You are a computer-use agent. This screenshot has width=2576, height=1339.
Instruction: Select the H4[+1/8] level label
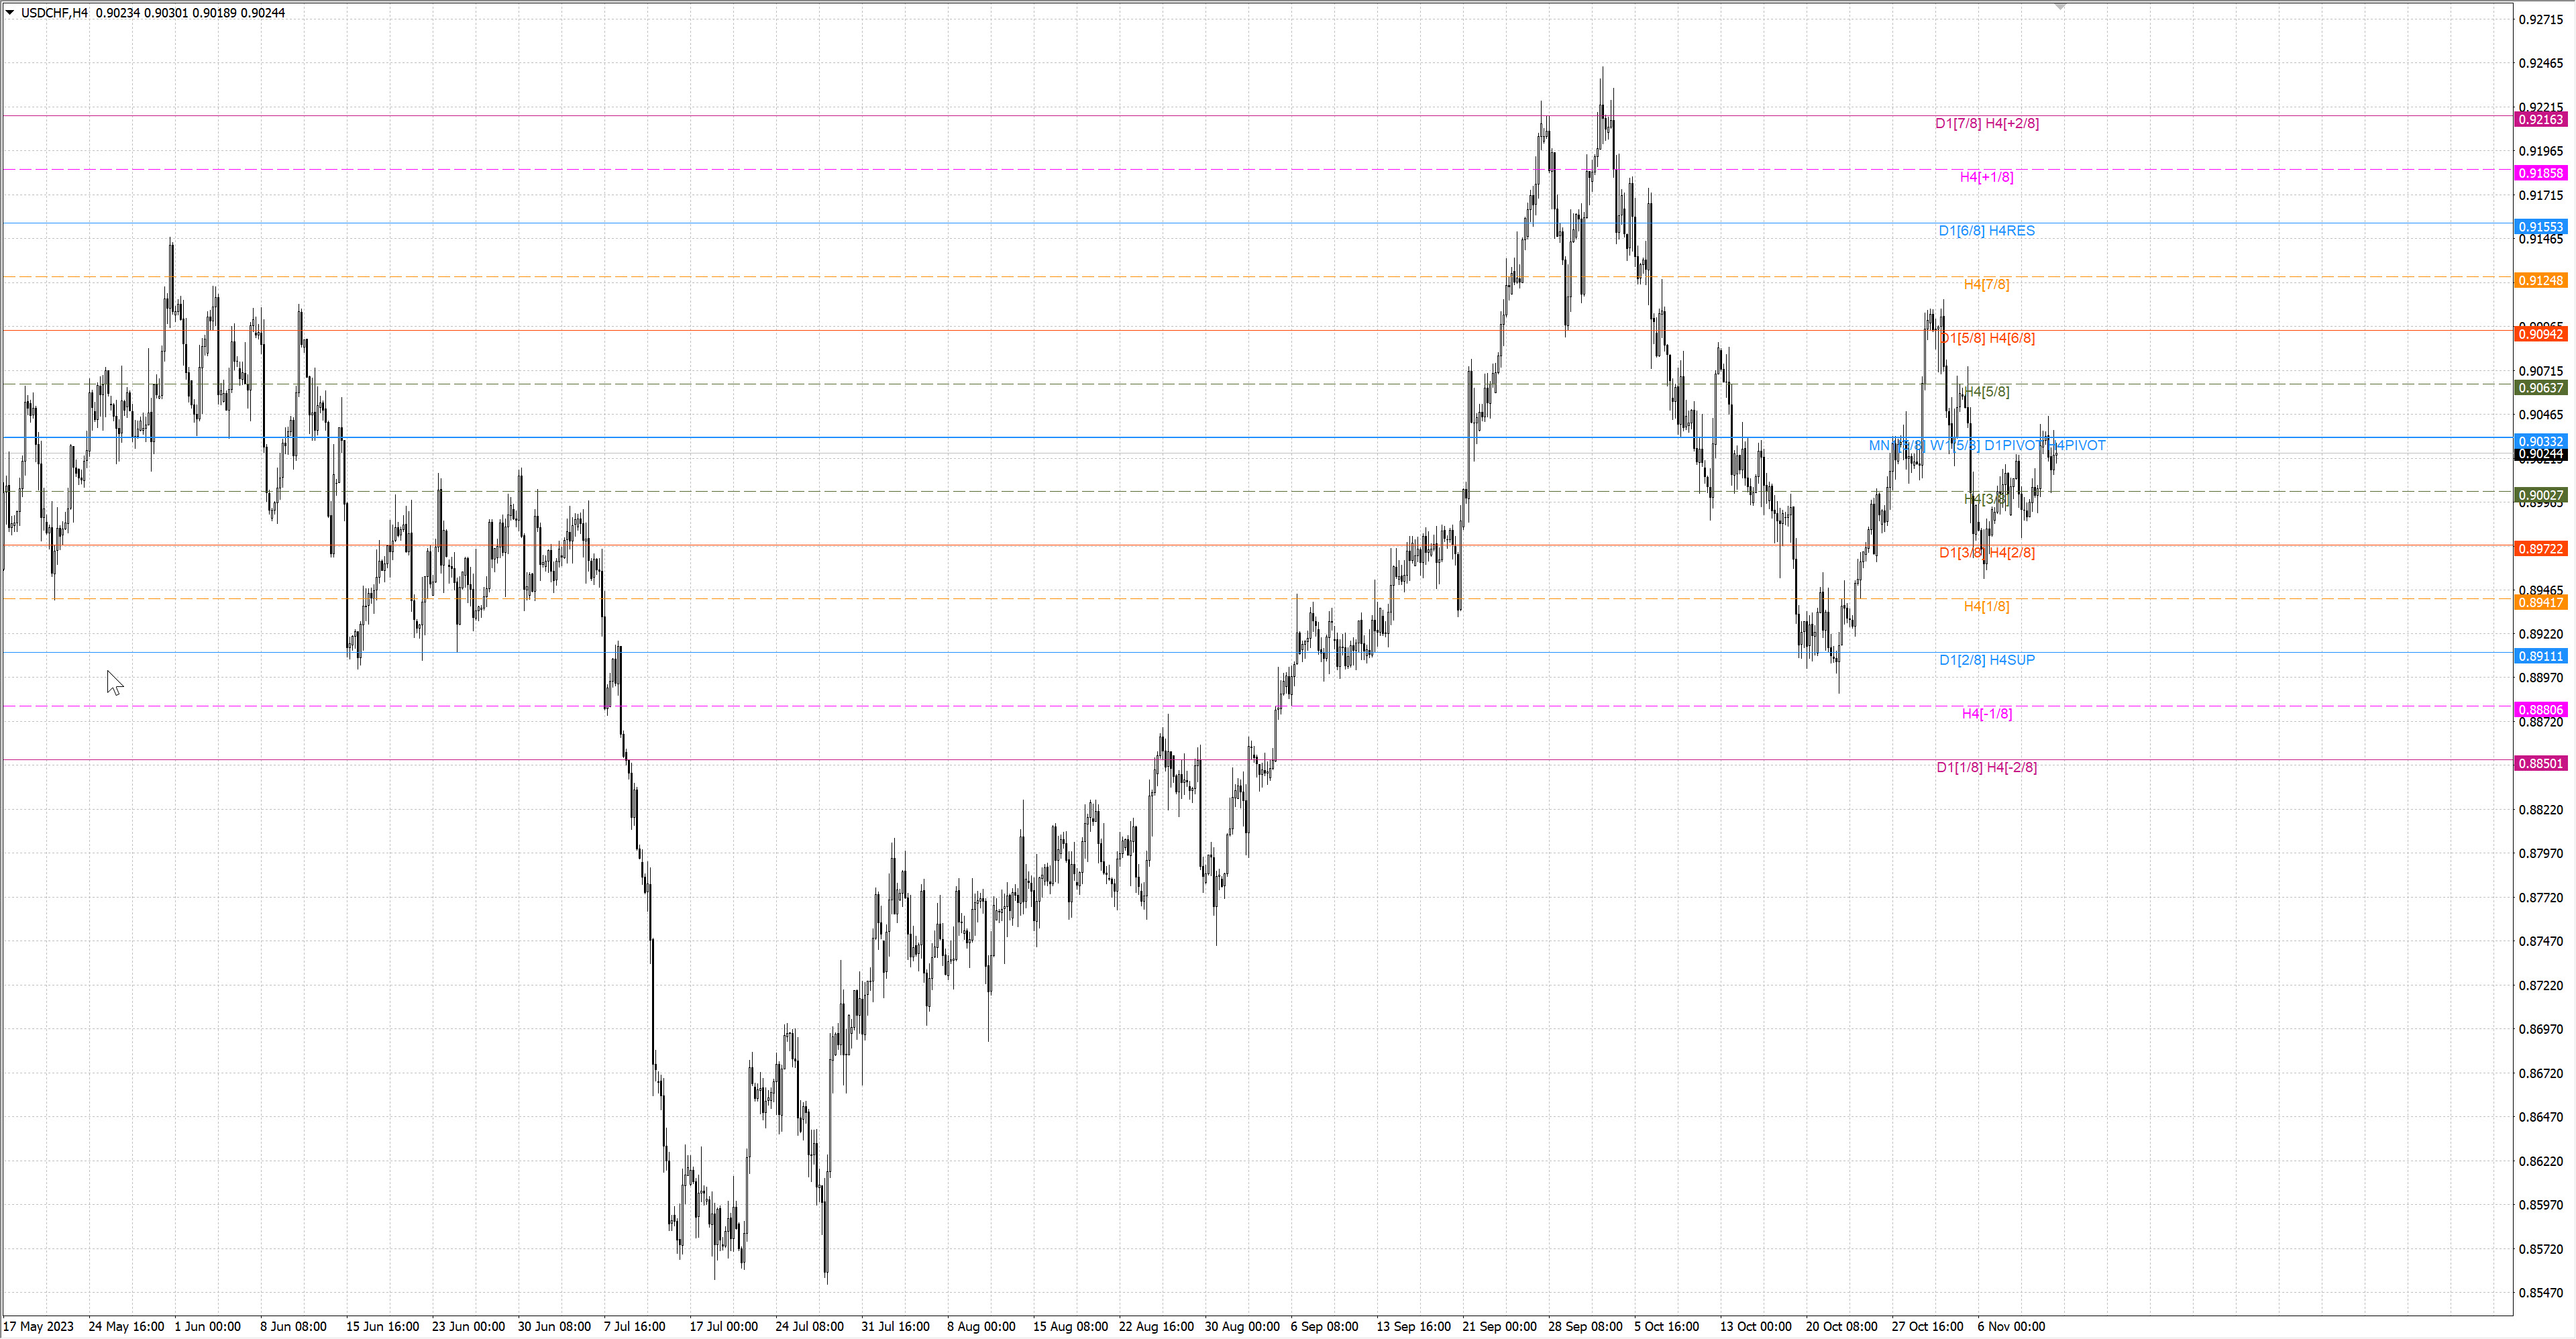tap(1986, 177)
